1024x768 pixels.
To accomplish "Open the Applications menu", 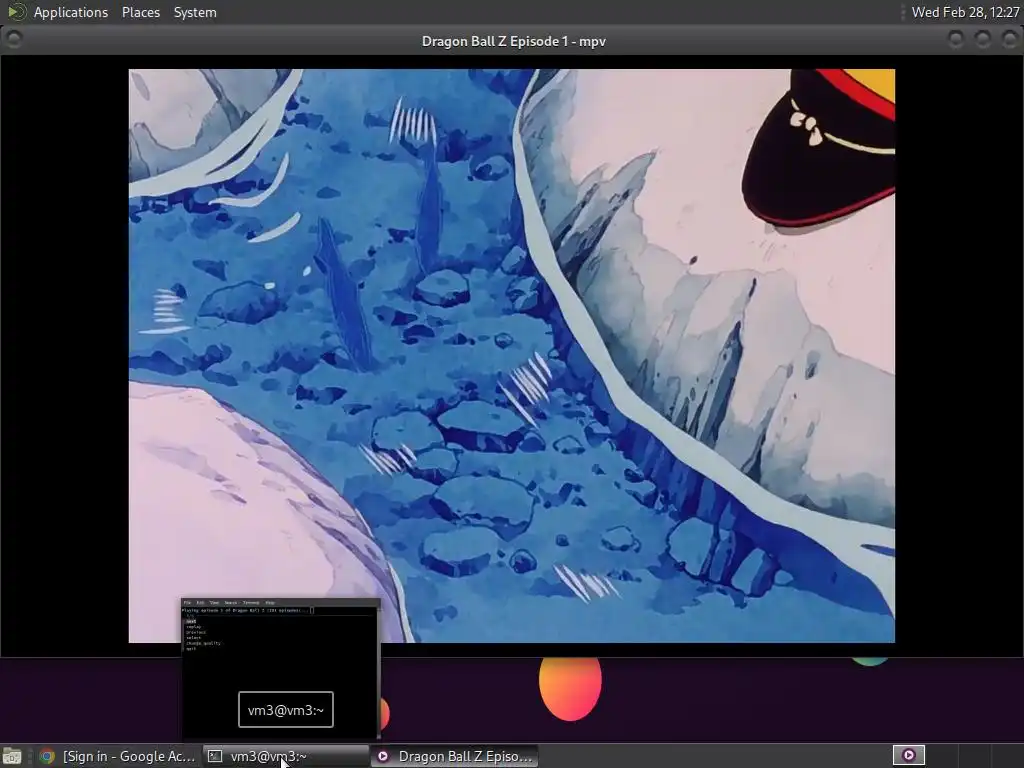I will coord(71,12).
